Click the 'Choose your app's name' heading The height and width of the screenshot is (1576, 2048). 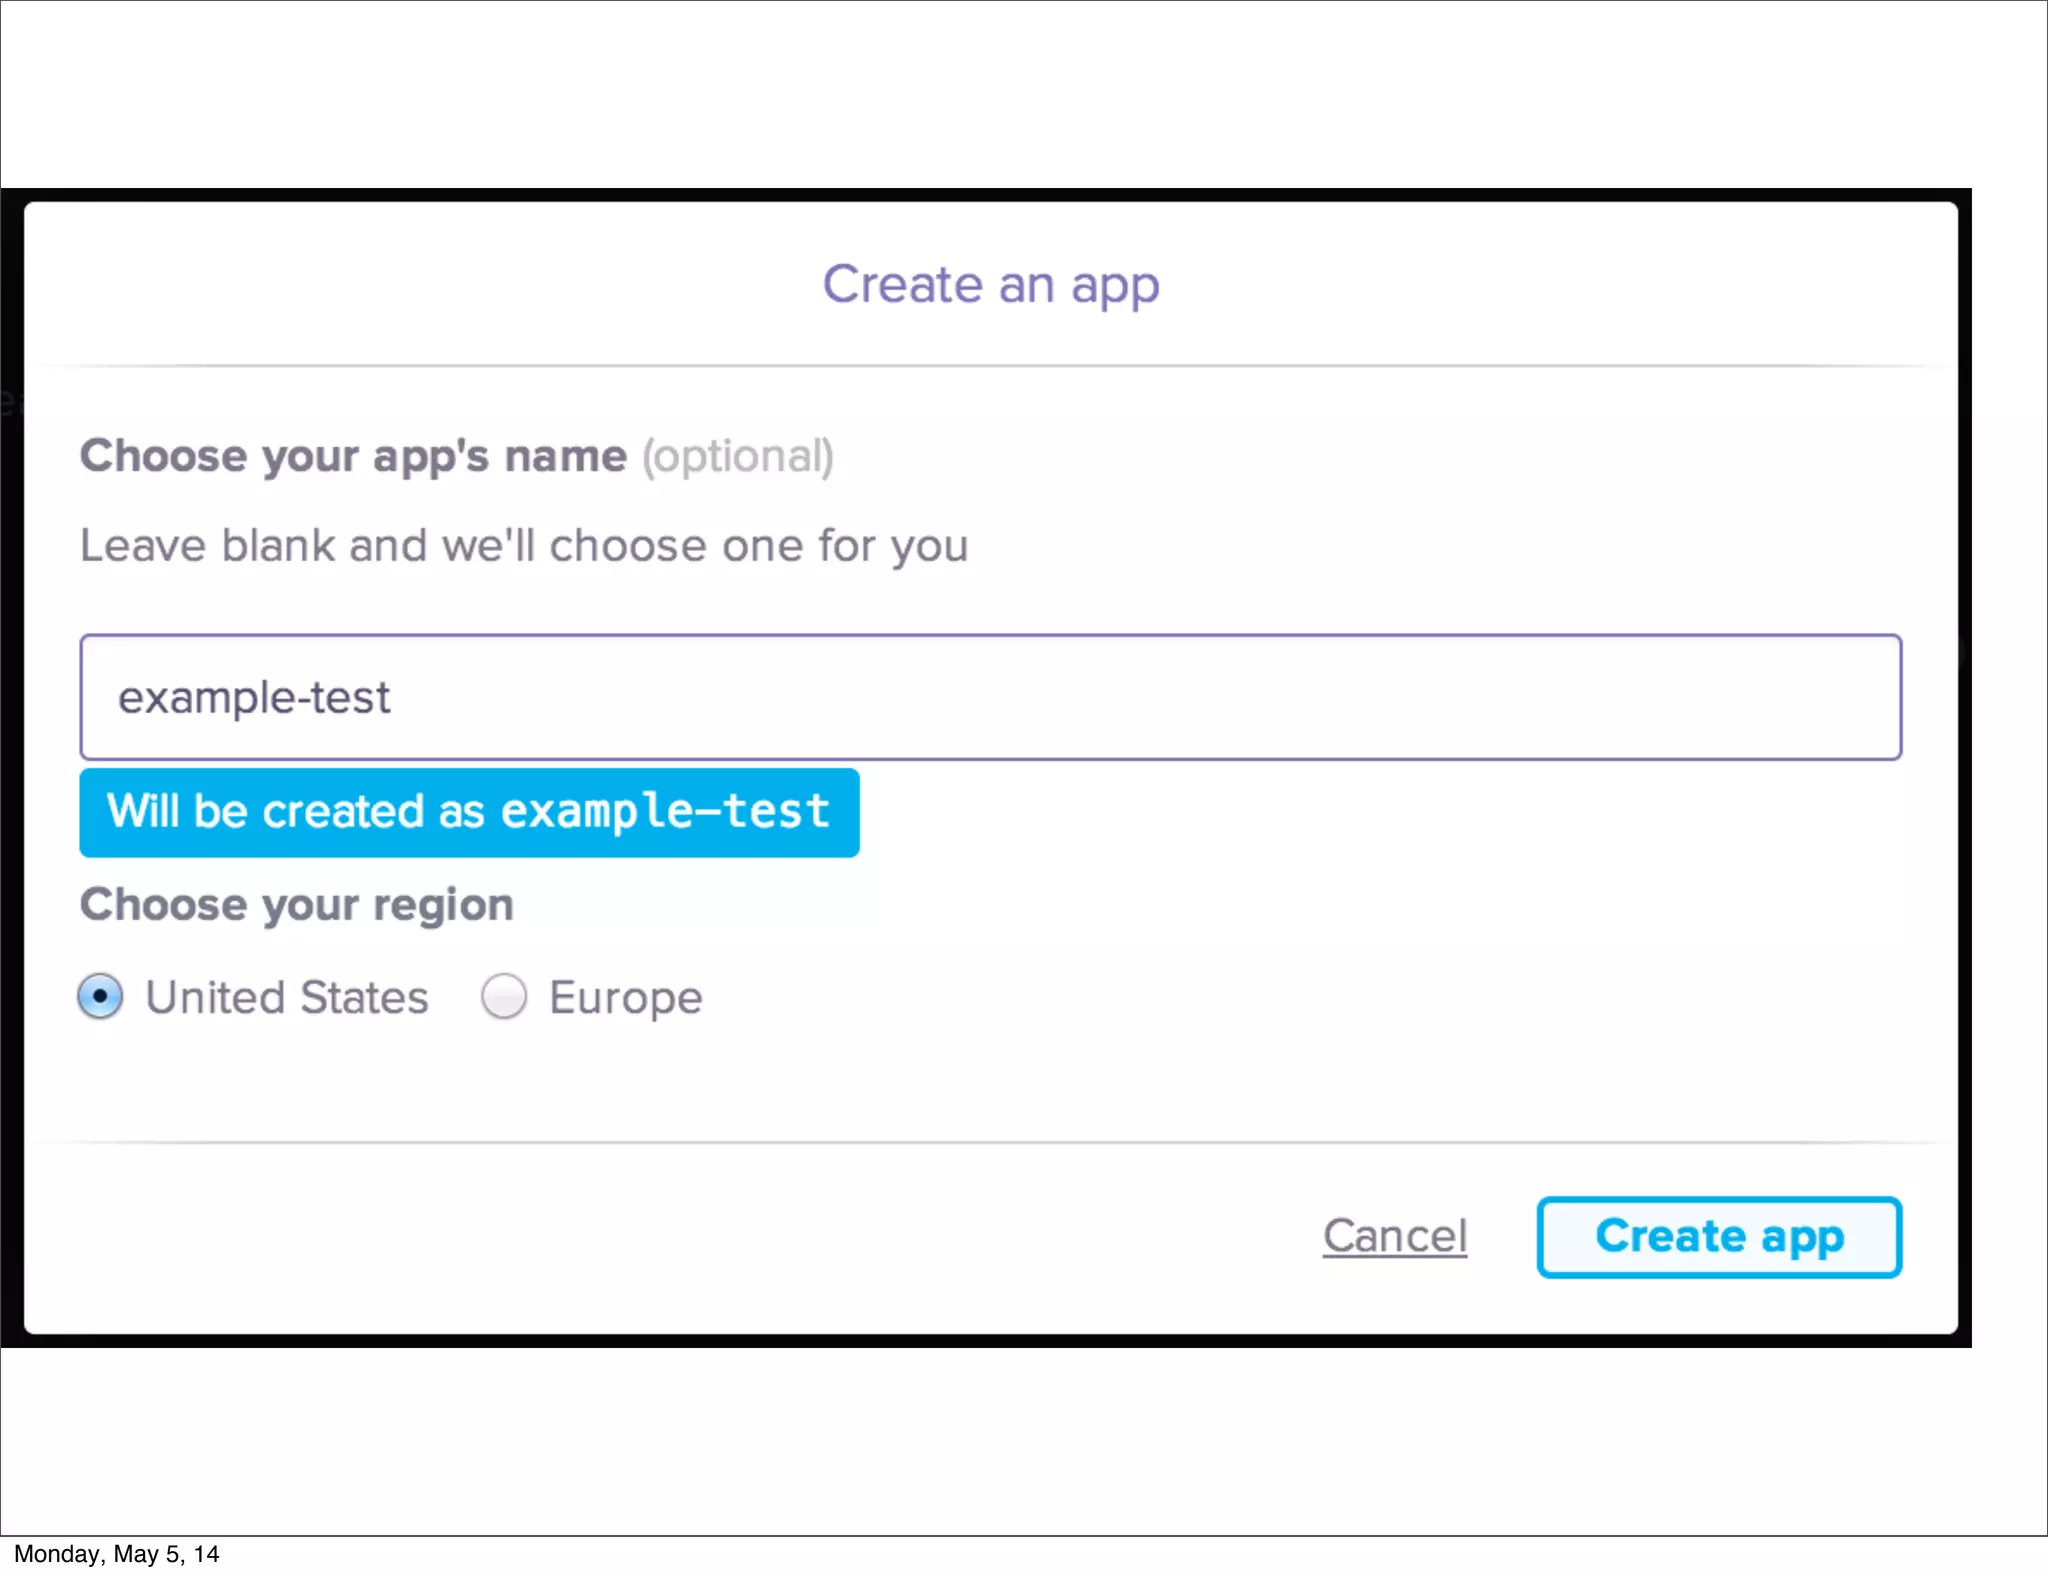coord(353,457)
